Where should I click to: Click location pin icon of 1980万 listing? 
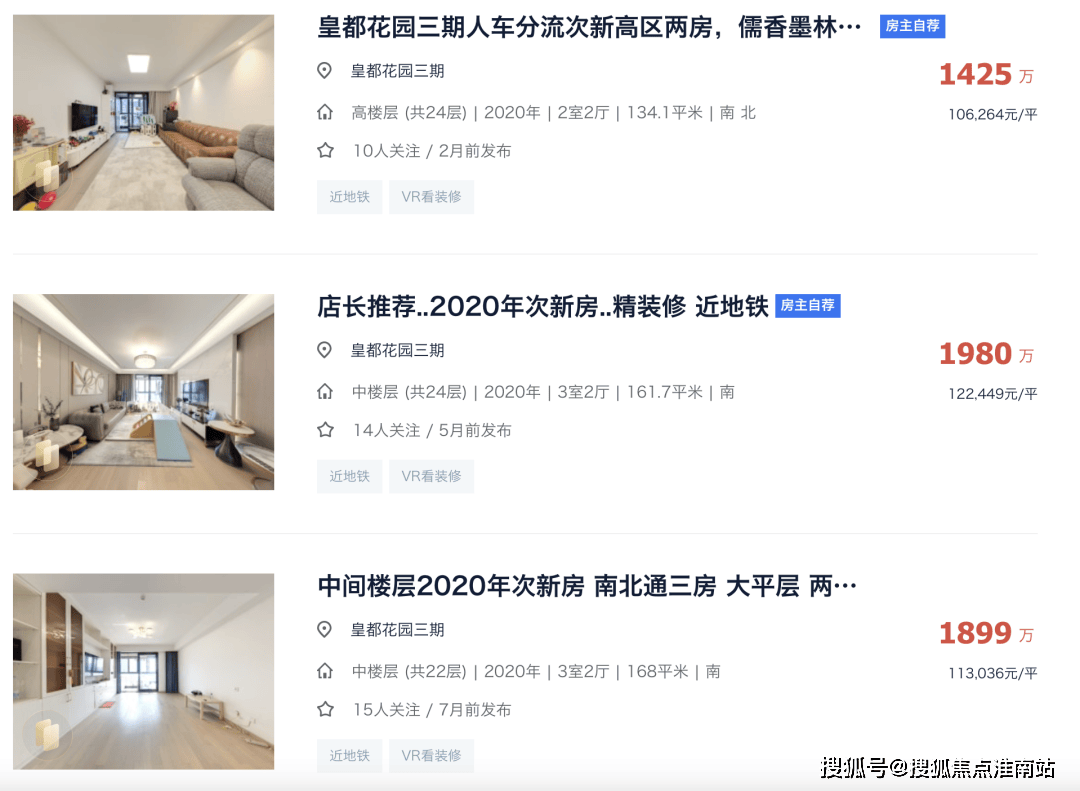[324, 350]
